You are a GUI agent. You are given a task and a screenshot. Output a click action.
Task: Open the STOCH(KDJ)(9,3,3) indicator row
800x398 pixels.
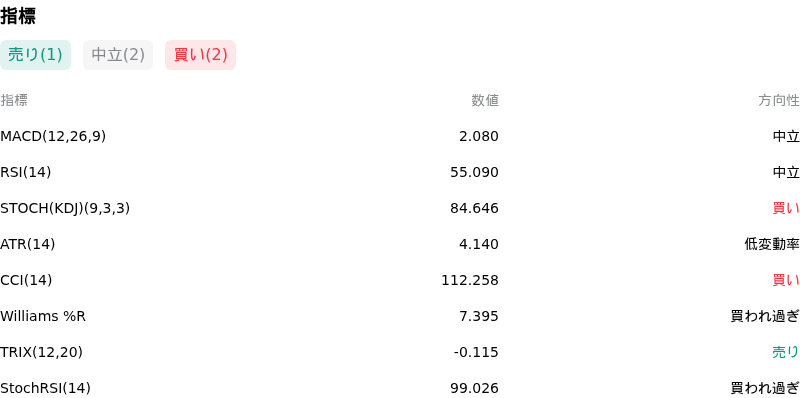[x=400, y=209]
